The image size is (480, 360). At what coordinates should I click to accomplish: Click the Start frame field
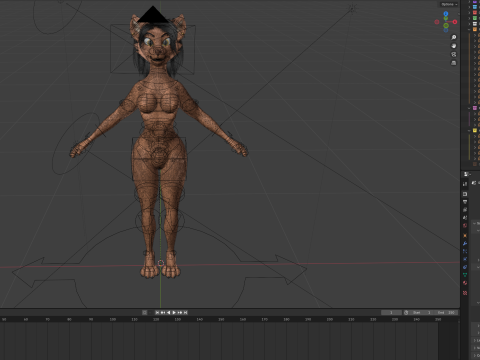pyautogui.click(x=422, y=312)
